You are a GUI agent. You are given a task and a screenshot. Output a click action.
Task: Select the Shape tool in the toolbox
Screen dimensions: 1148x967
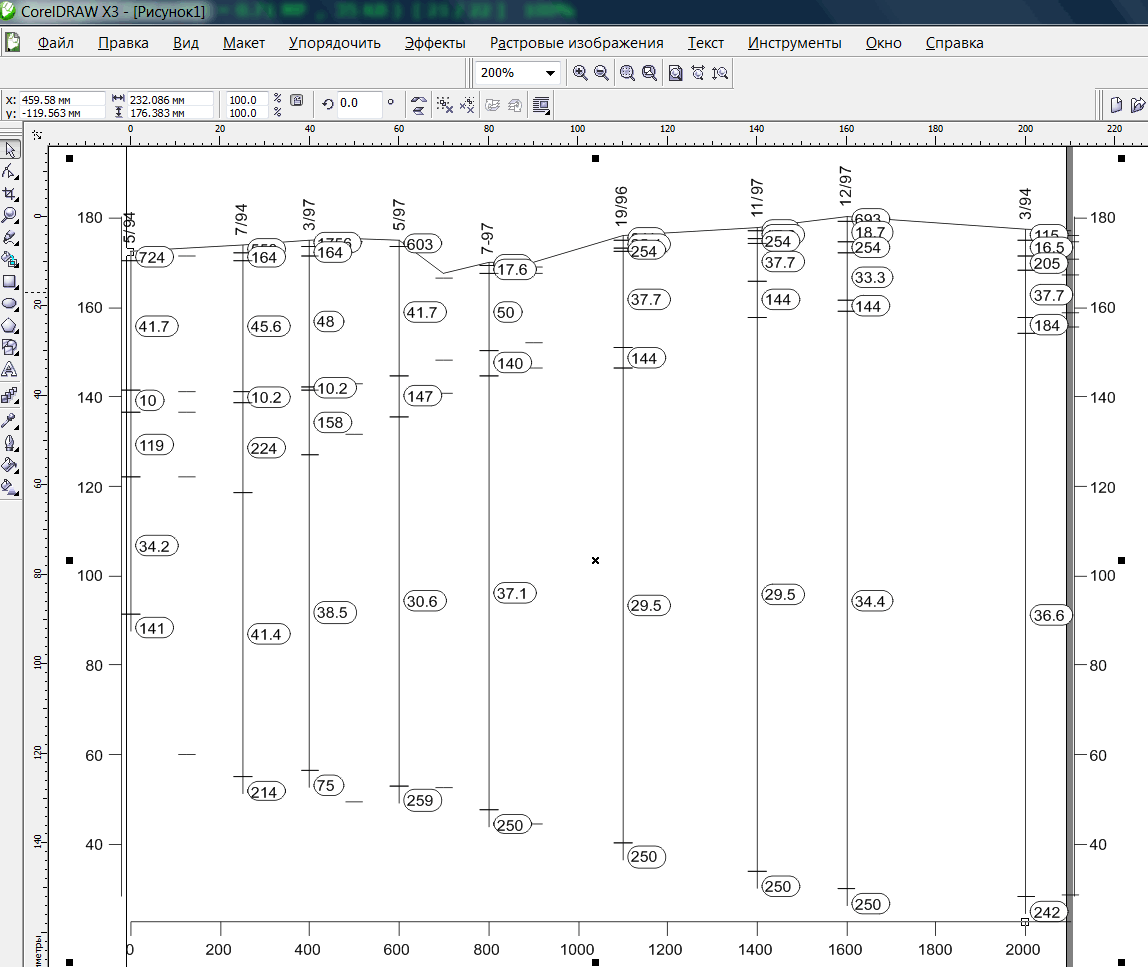tap(10, 172)
